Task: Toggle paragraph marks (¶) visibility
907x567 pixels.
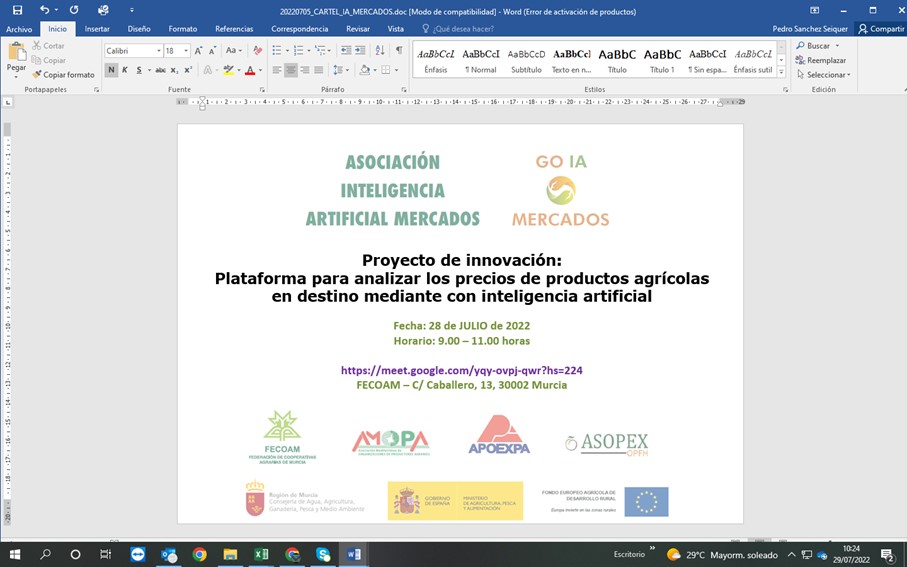Action: pyautogui.click(x=399, y=51)
